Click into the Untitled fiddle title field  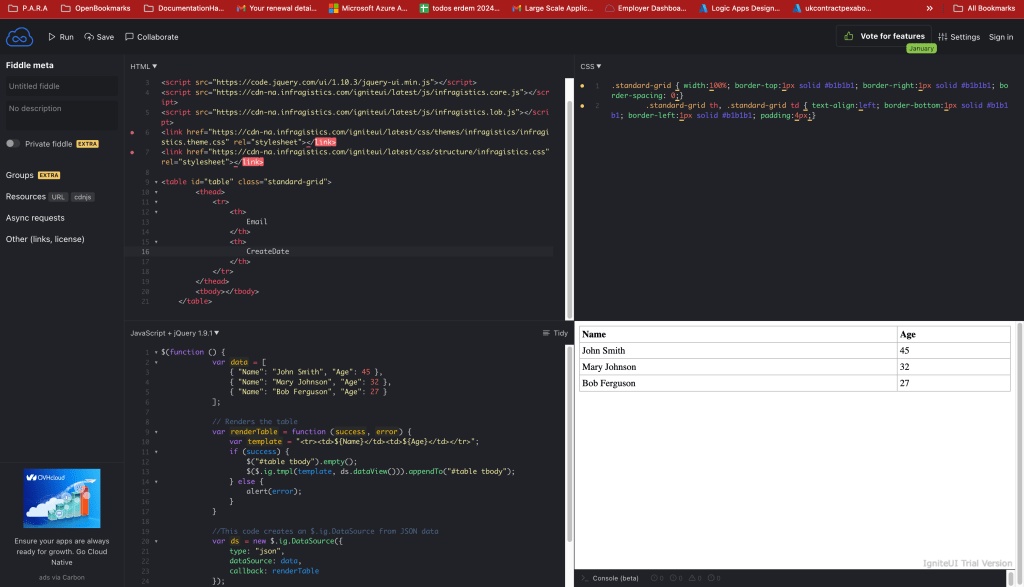[62, 86]
